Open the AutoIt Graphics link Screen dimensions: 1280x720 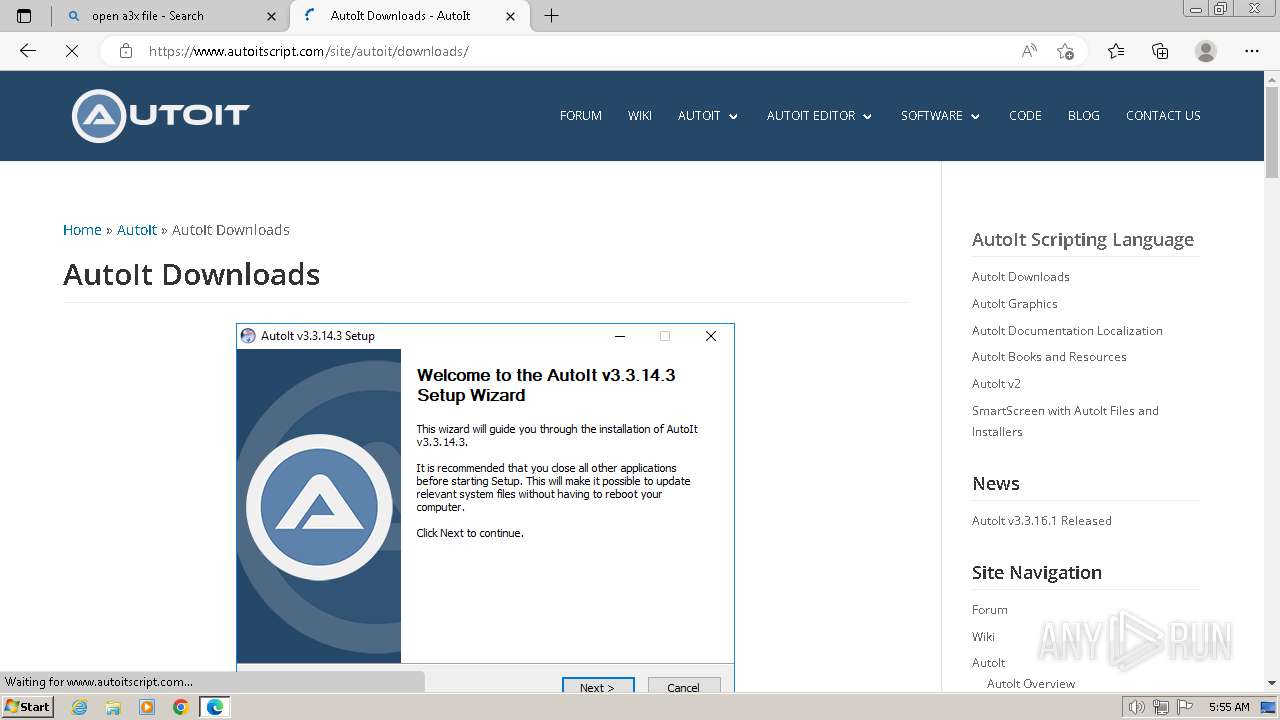click(1015, 304)
